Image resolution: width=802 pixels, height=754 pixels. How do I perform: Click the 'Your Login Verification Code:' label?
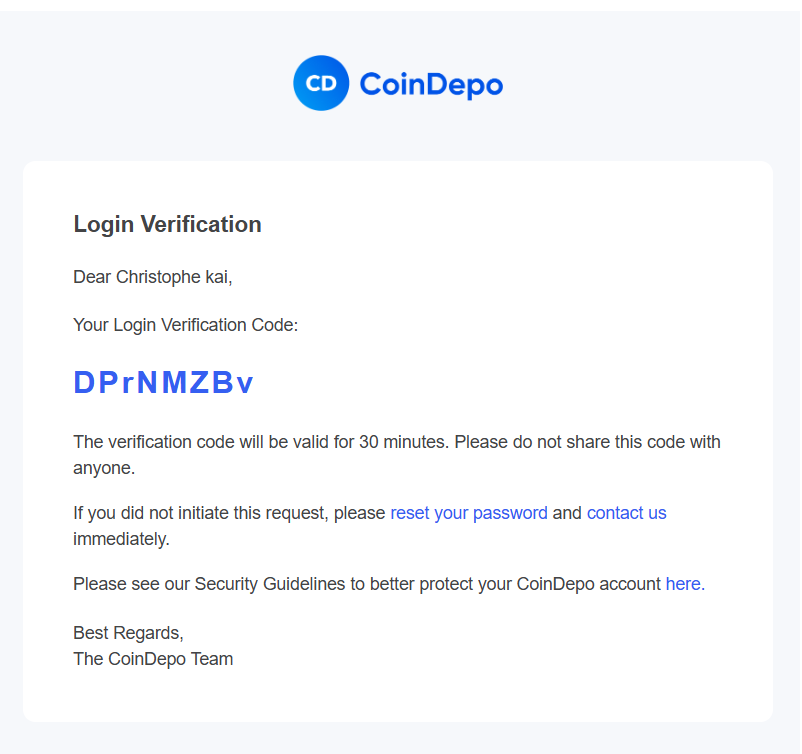(x=185, y=325)
